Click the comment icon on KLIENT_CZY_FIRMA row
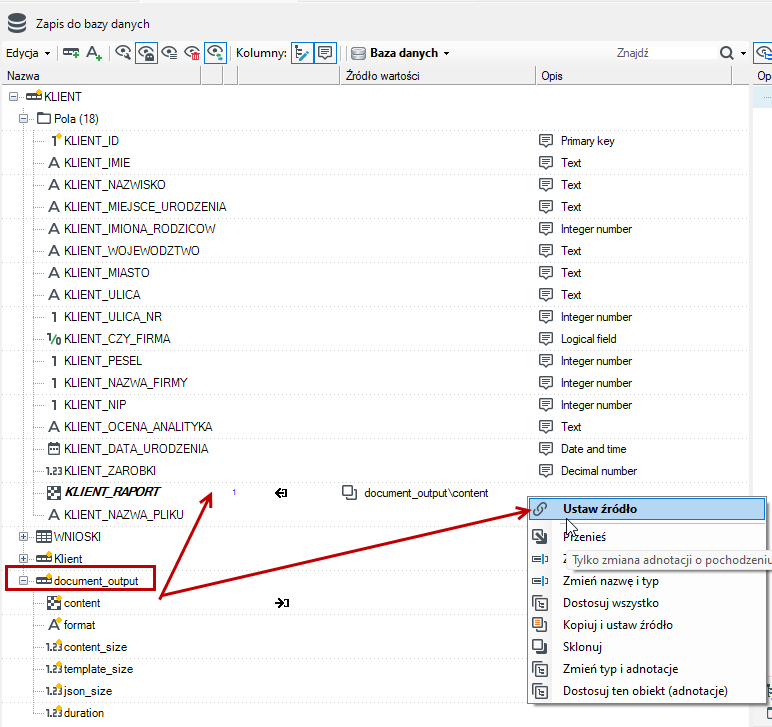Image resolution: width=772 pixels, height=727 pixels. [546, 339]
